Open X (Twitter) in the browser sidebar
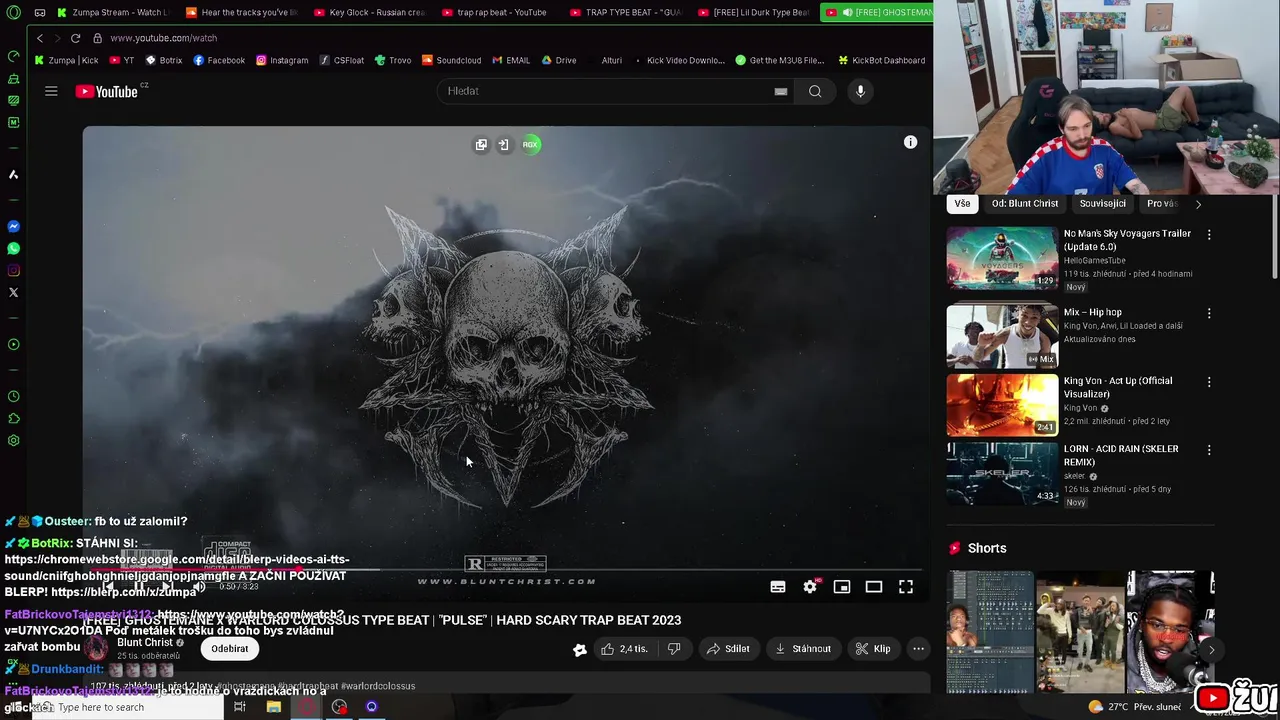This screenshot has width=1280, height=720. click(13, 292)
